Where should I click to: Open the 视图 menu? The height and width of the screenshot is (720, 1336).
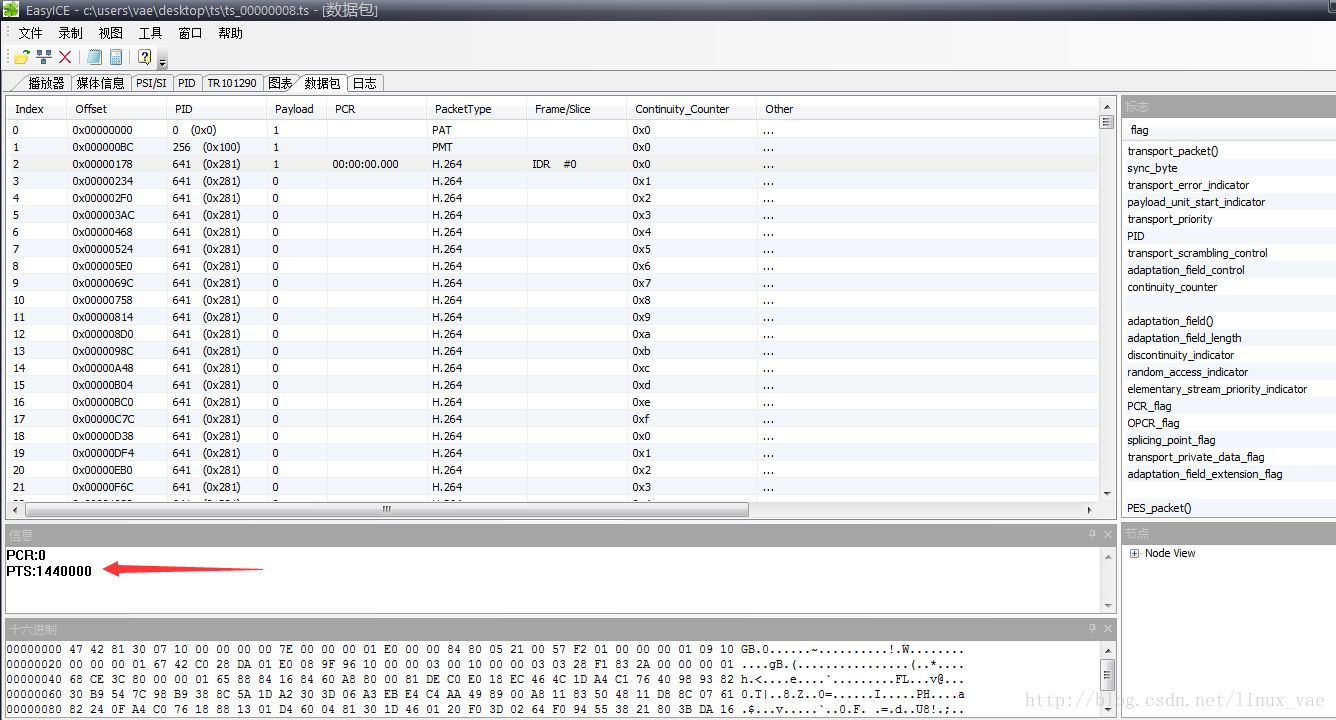pos(111,33)
